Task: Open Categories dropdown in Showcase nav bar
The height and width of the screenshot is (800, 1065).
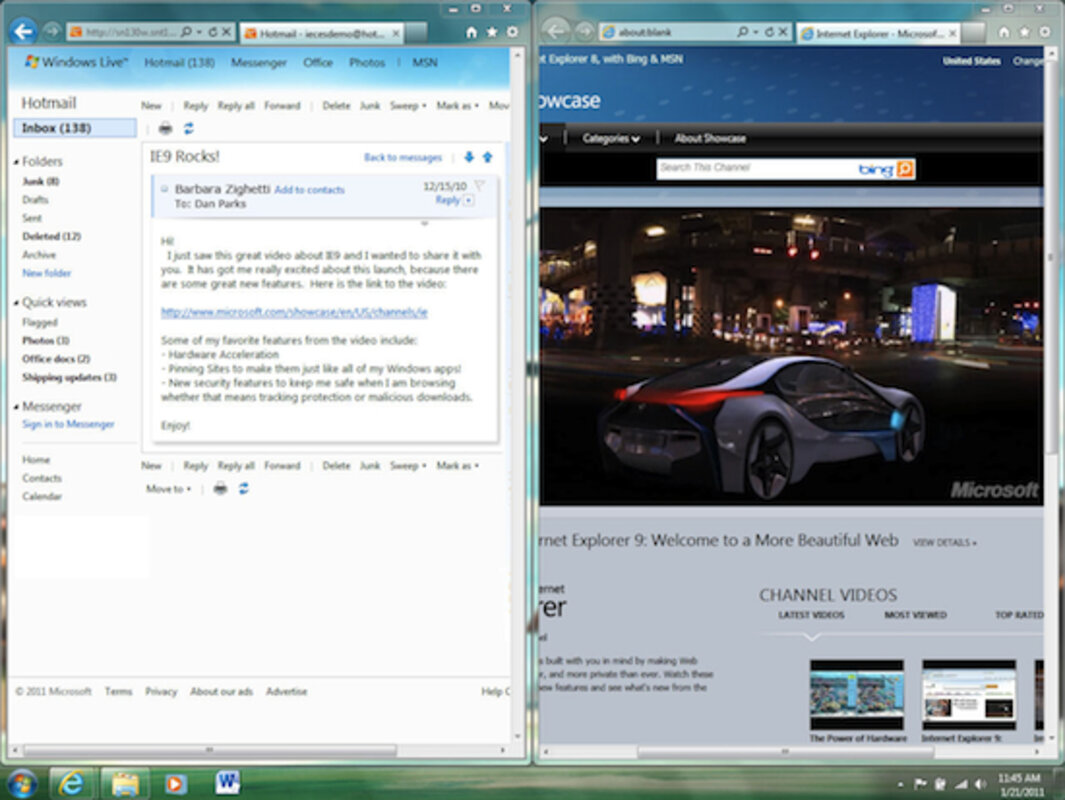Action: coord(611,139)
